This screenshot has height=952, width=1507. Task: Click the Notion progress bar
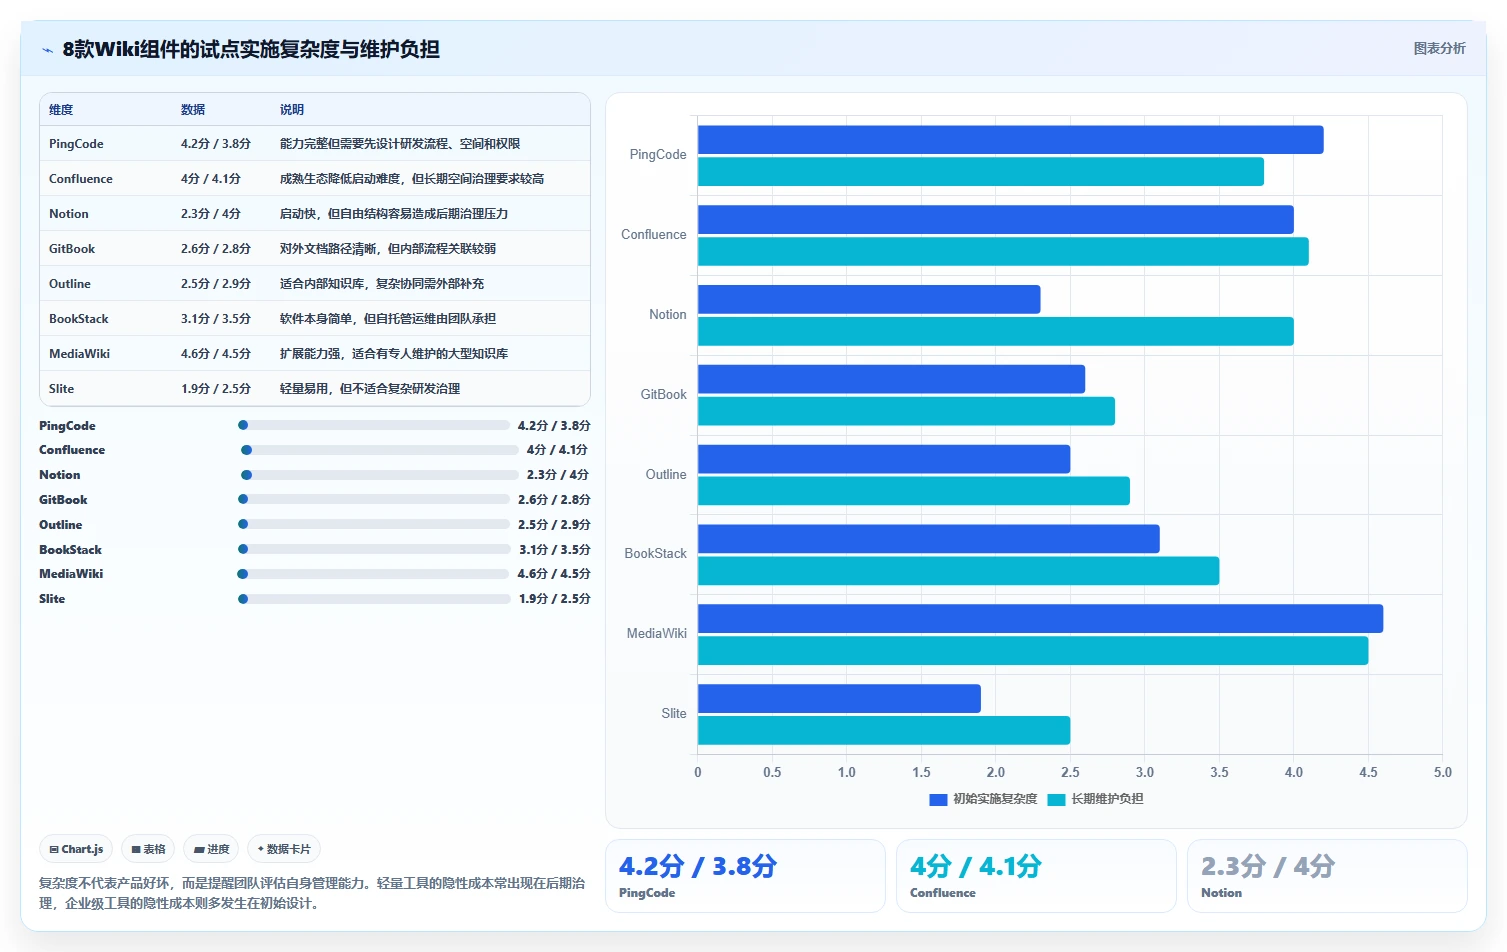point(380,475)
